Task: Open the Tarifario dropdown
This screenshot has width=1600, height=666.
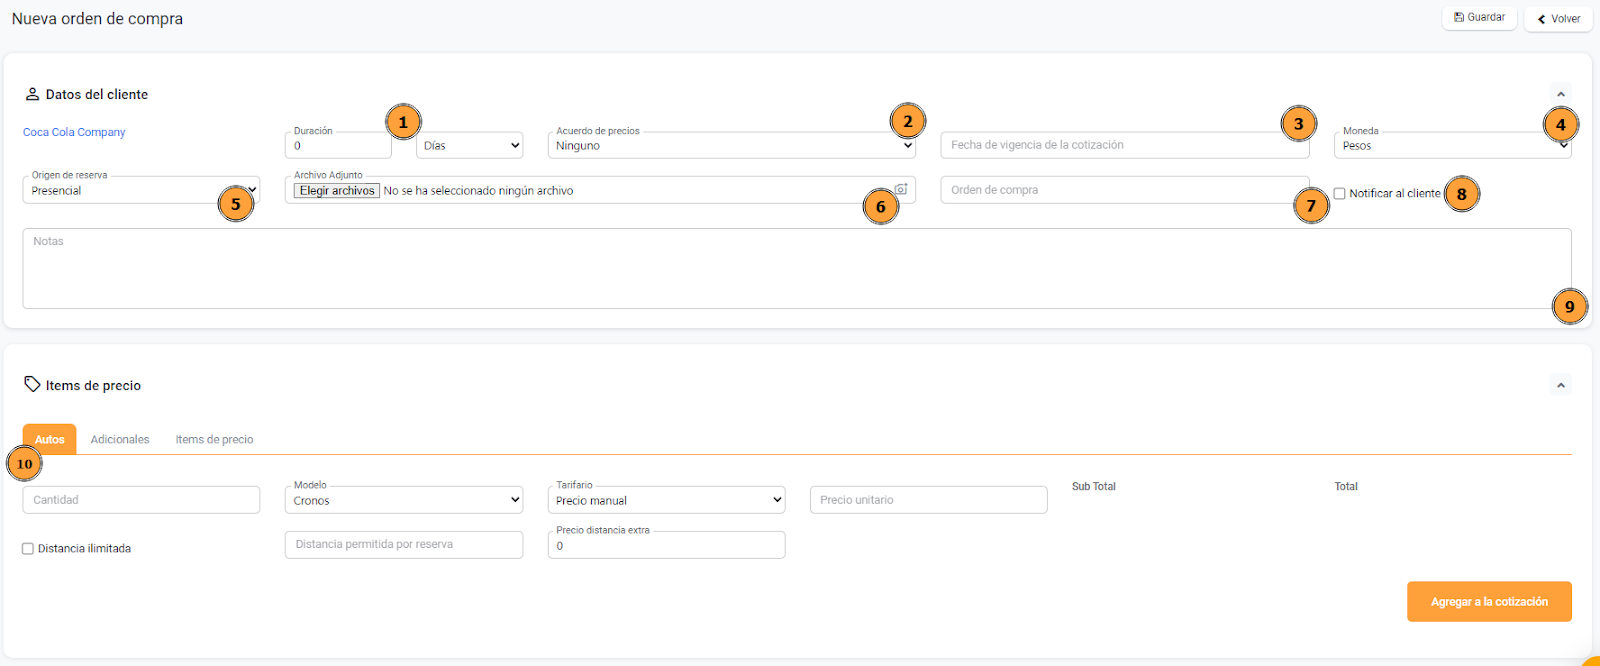Action: point(666,500)
